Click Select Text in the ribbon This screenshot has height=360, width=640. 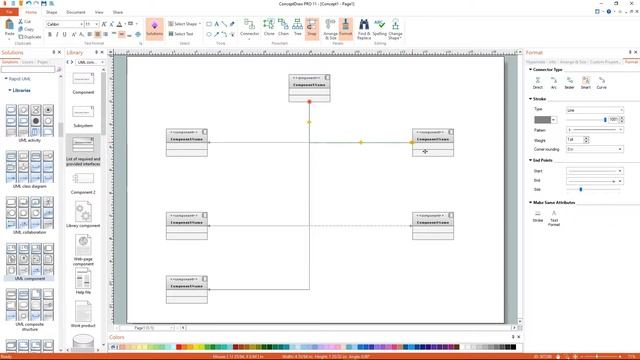[x=181, y=34]
